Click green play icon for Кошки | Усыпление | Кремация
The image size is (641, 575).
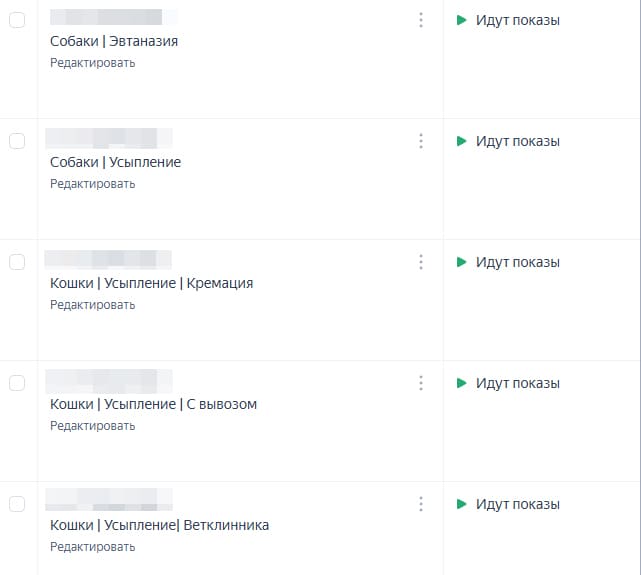461,262
